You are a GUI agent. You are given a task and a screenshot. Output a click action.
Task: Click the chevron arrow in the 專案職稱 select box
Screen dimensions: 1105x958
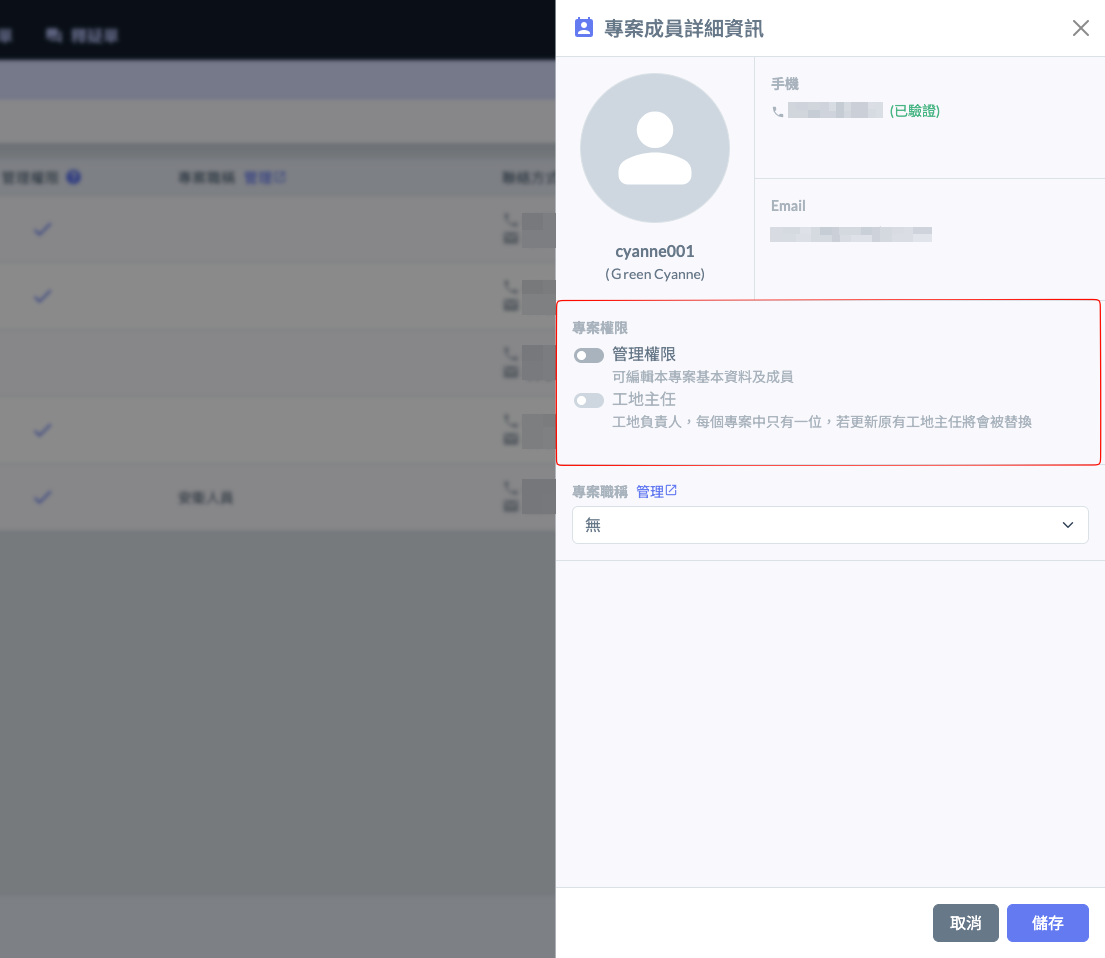pos(1068,525)
